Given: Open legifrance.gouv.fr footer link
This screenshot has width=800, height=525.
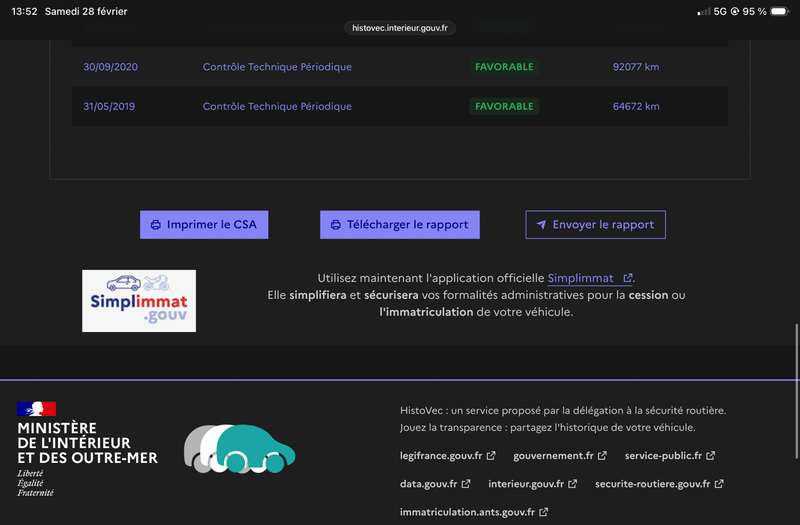Looking at the screenshot, I should click(447, 456).
